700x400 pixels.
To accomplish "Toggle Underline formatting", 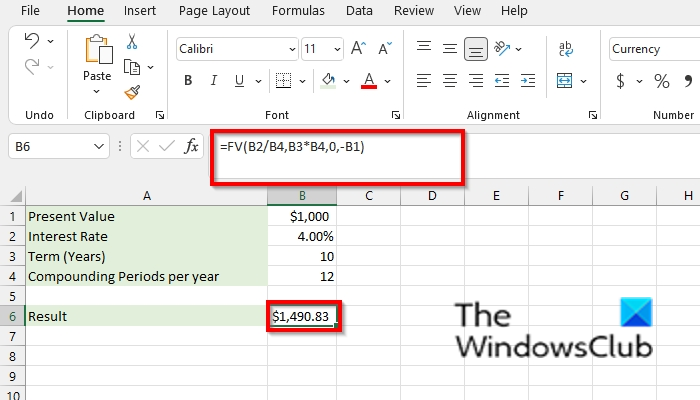I will tap(239, 81).
